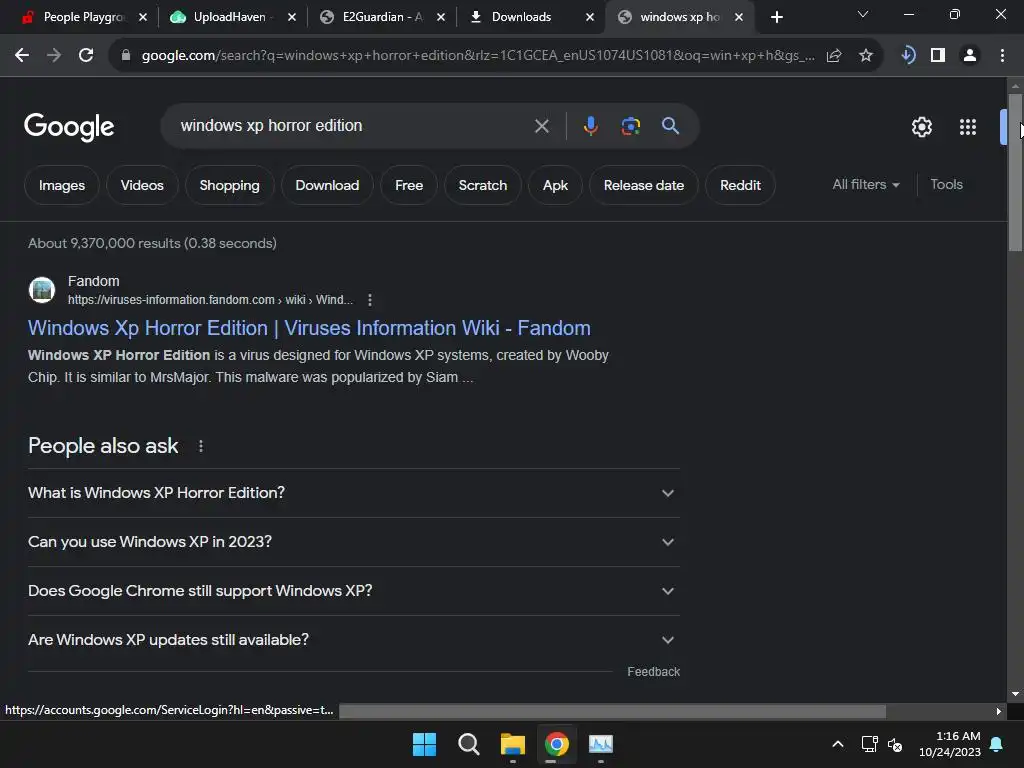Filter results by Videos
Image resolution: width=1024 pixels, height=768 pixels.
(142, 185)
